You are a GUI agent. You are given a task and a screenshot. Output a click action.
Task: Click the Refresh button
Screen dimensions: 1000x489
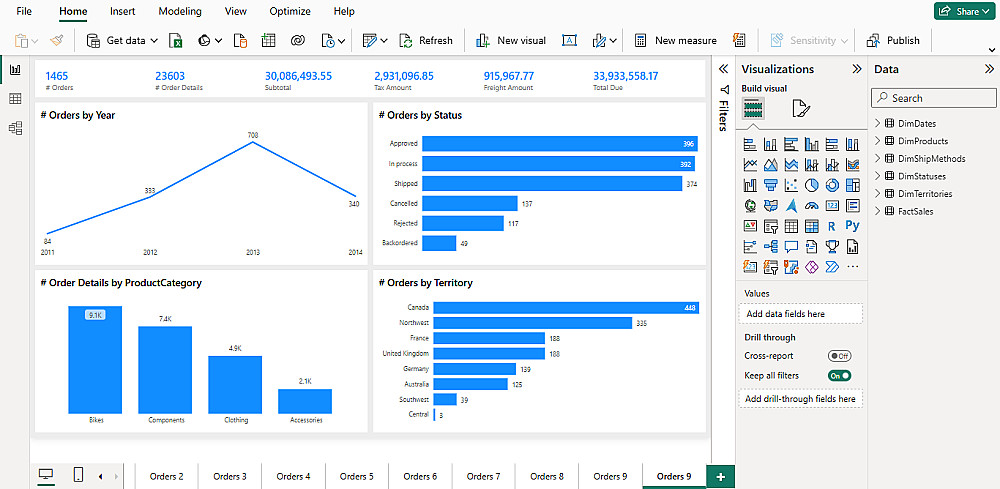point(426,40)
